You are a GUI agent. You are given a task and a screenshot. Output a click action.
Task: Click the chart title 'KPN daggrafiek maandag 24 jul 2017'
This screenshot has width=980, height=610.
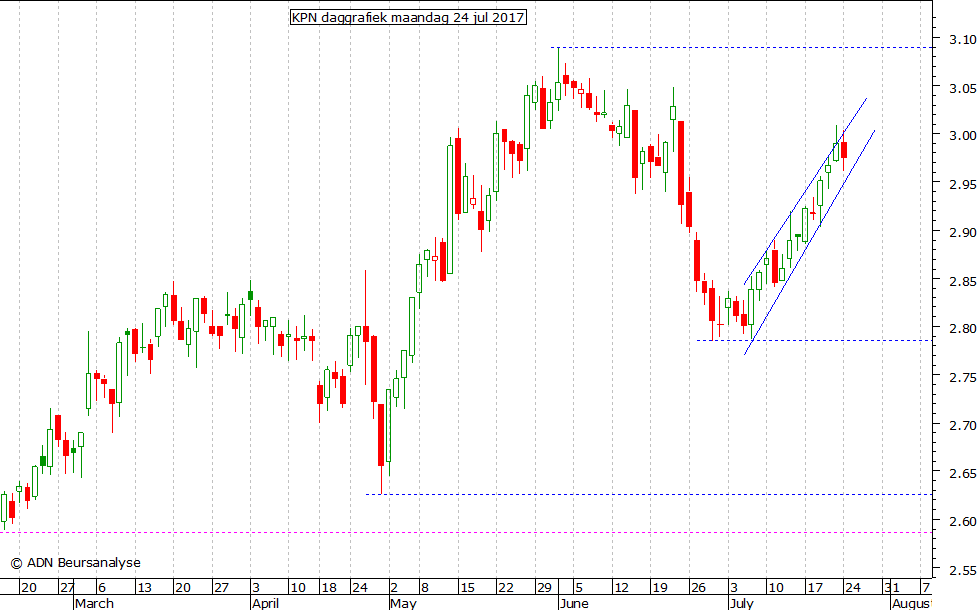pyautogui.click(x=408, y=18)
